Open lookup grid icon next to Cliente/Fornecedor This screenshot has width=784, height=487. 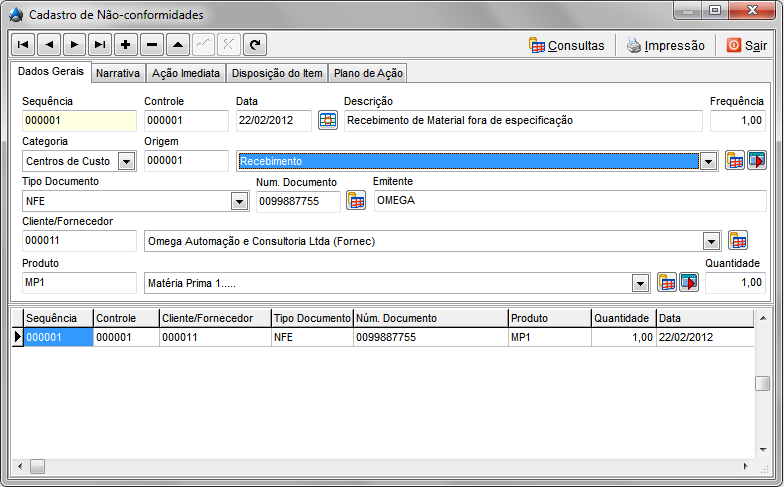(x=738, y=241)
